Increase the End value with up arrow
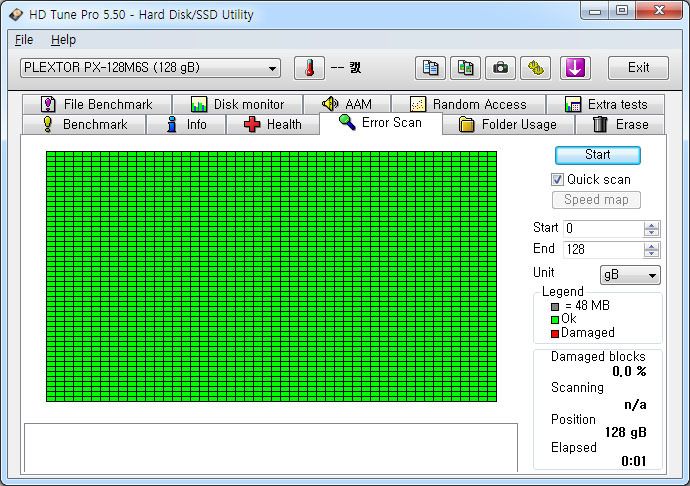 (651, 246)
